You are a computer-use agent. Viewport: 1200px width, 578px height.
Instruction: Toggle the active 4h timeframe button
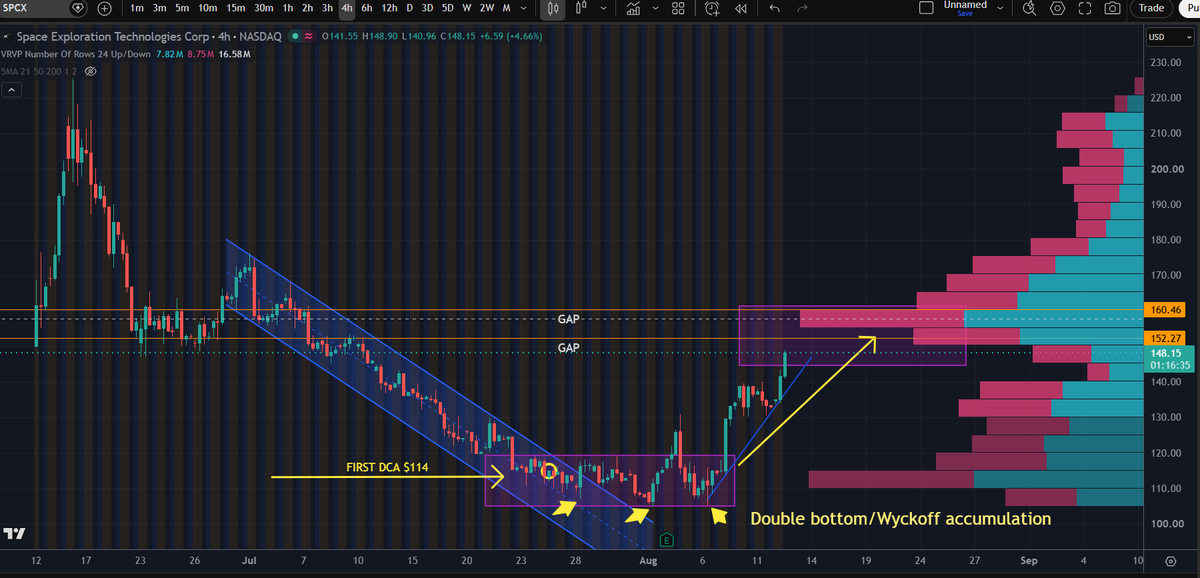pos(346,8)
